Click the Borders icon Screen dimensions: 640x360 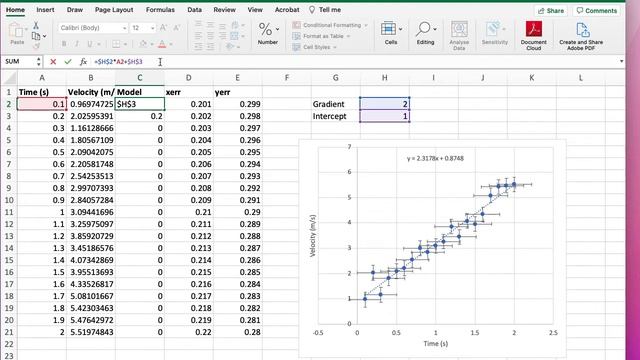coord(116,44)
